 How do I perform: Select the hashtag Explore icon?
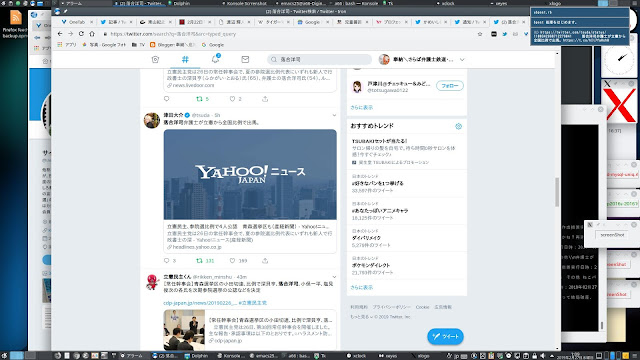click(x=185, y=60)
